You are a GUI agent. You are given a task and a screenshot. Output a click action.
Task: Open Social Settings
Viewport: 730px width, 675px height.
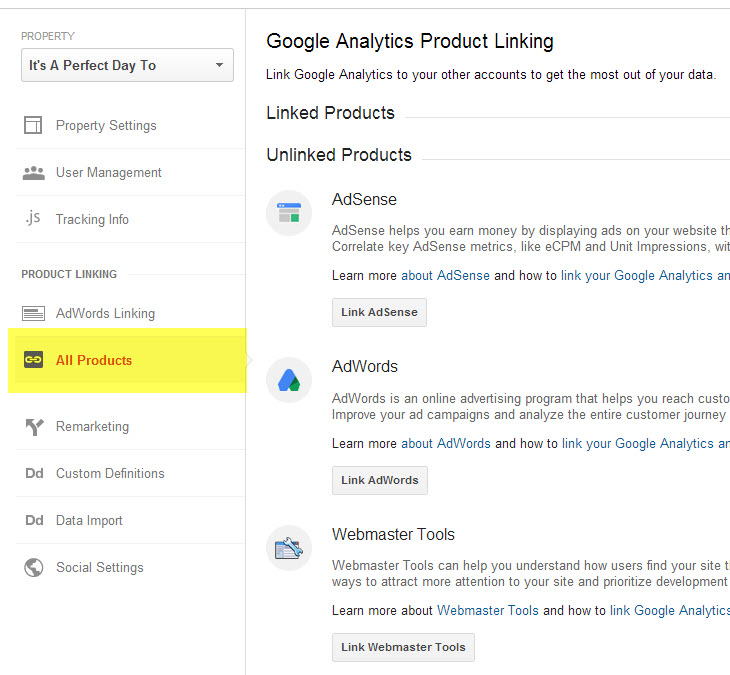(x=100, y=567)
